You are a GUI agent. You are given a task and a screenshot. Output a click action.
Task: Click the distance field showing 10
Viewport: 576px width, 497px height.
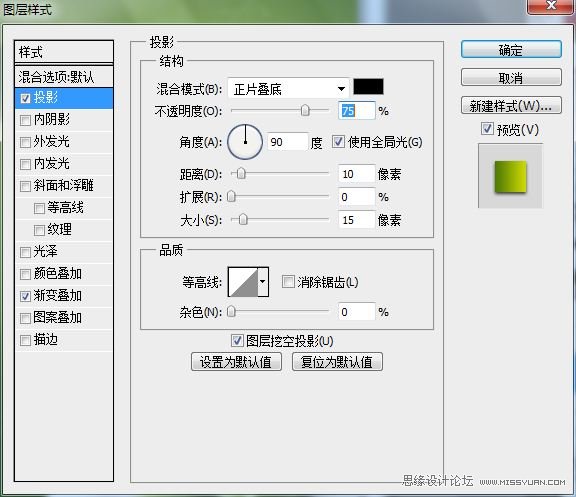[x=356, y=174]
